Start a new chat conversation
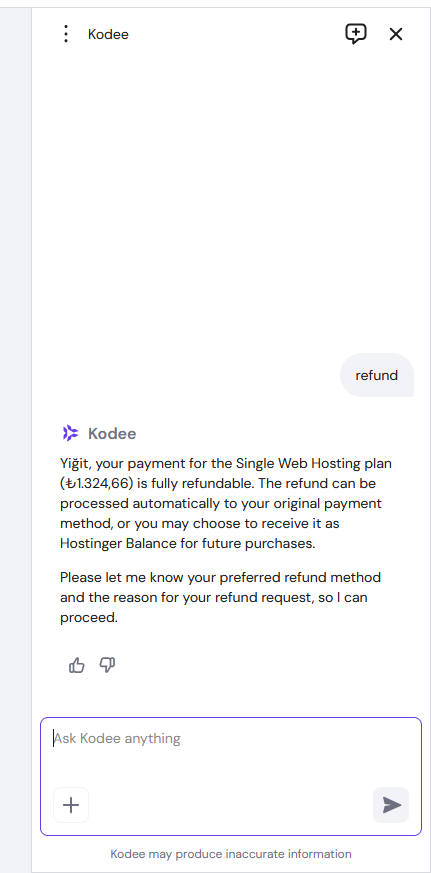This screenshot has width=431, height=873. click(x=356, y=35)
